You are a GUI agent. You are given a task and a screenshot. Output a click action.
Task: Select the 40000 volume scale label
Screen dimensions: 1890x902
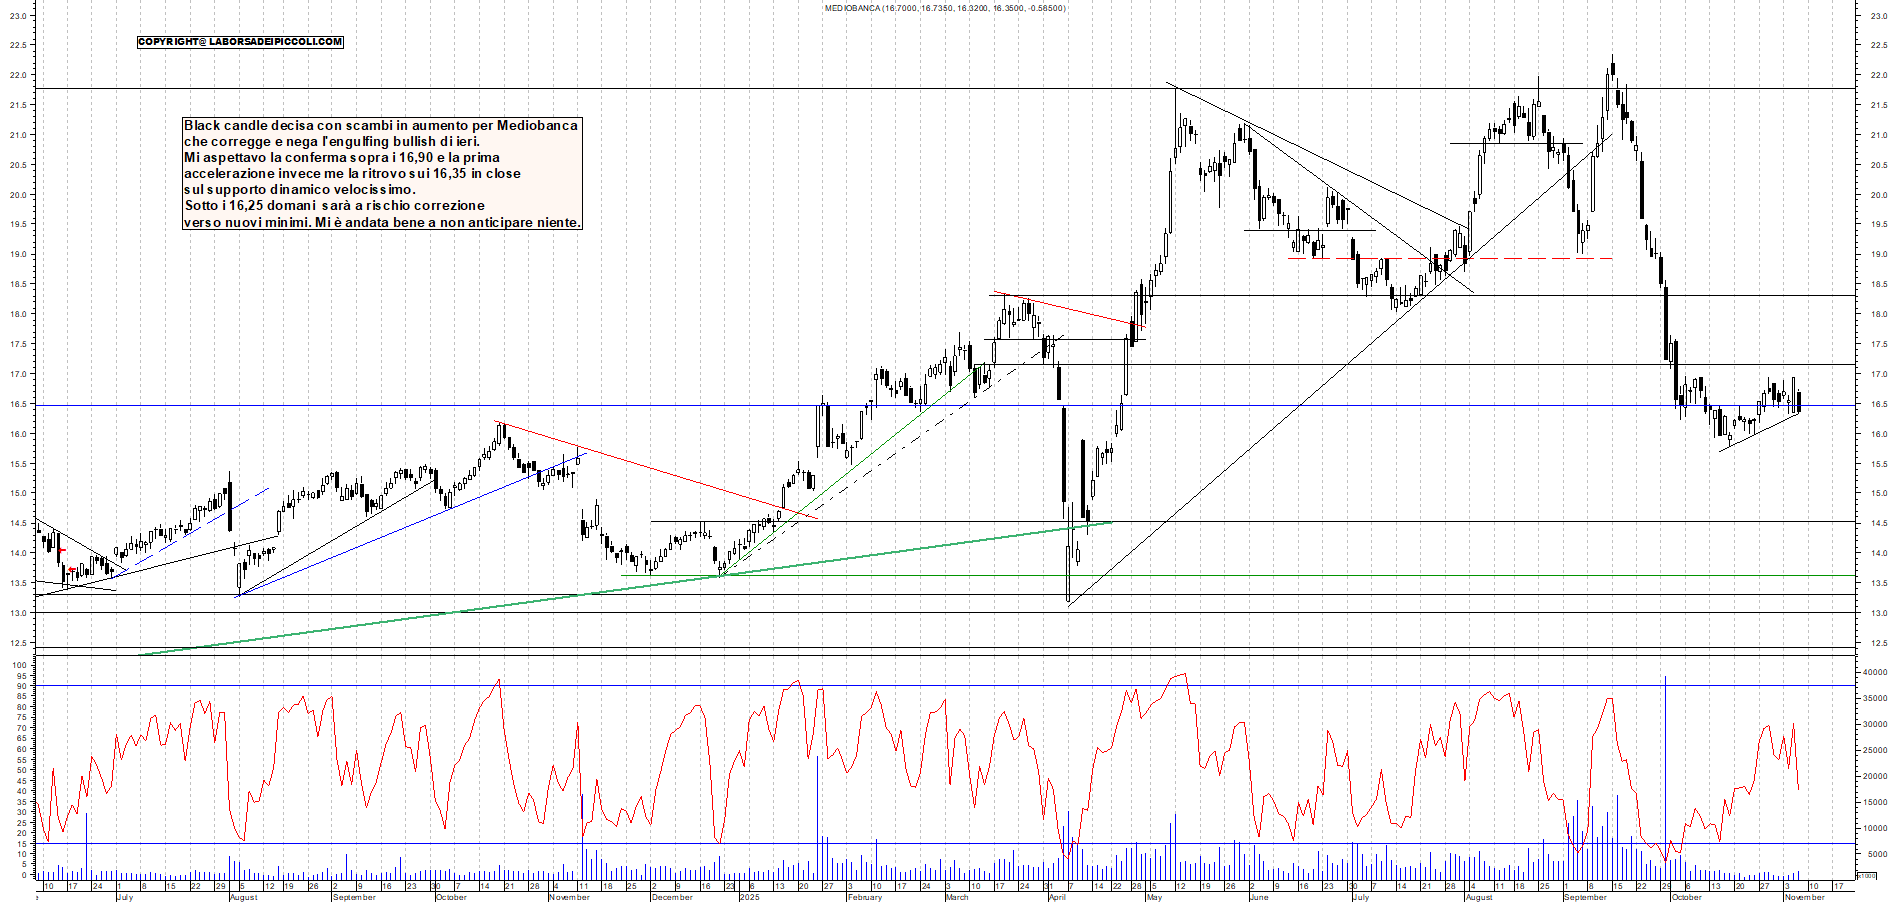point(1876,672)
